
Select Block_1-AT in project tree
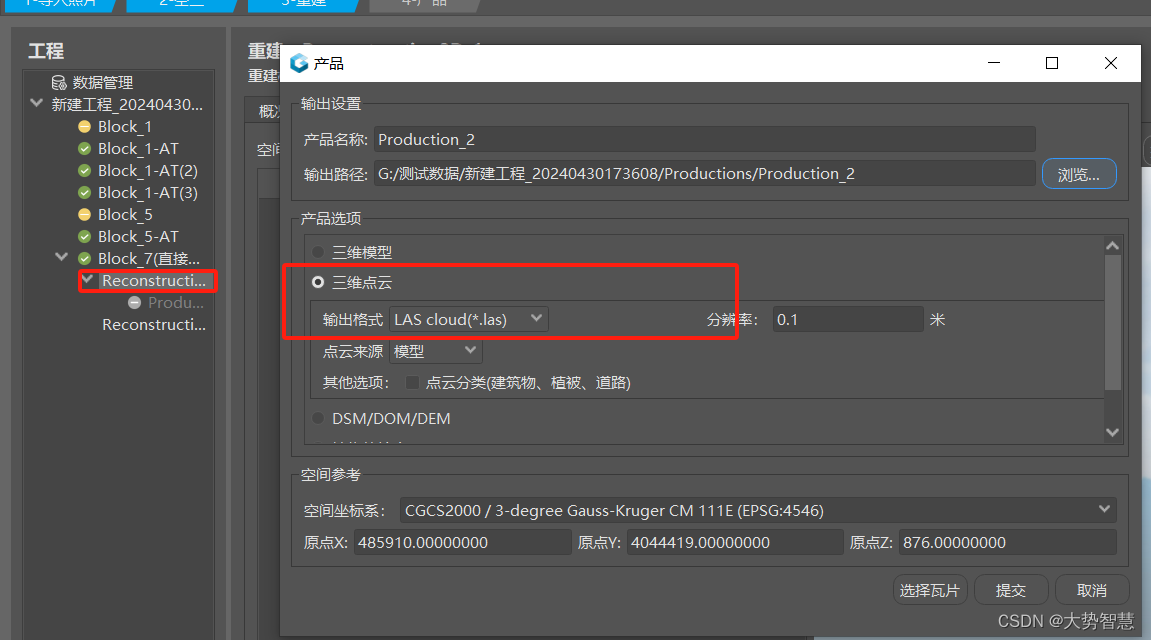point(138,148)
